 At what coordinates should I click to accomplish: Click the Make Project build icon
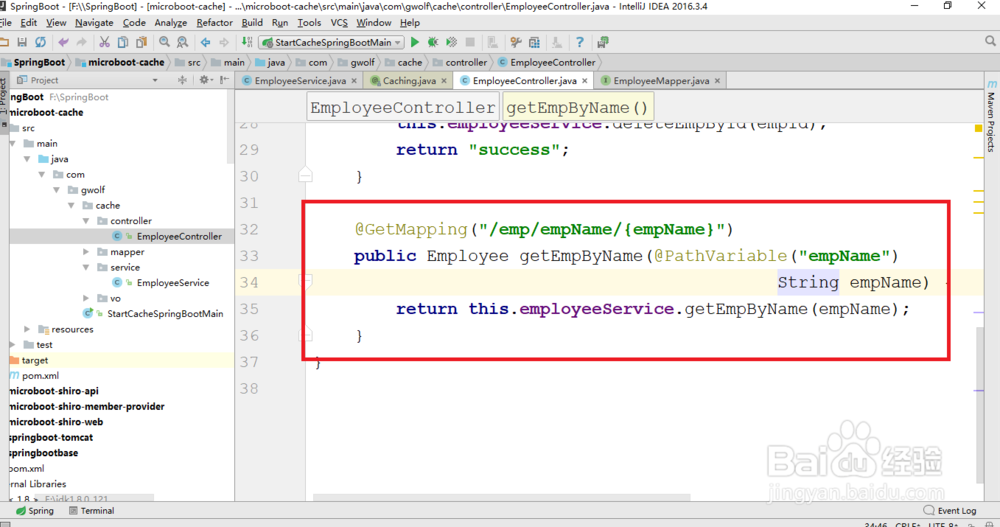[x=247, y=42]
